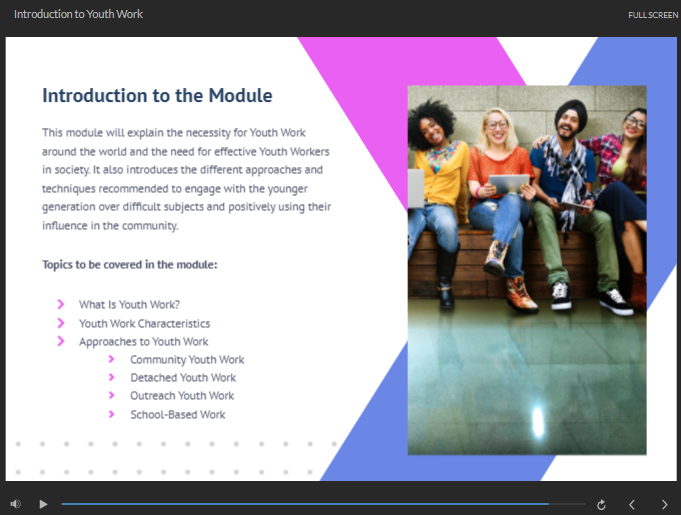Advance to the next slide arrow
Viewport: 681px width, 515px height.
665,504
